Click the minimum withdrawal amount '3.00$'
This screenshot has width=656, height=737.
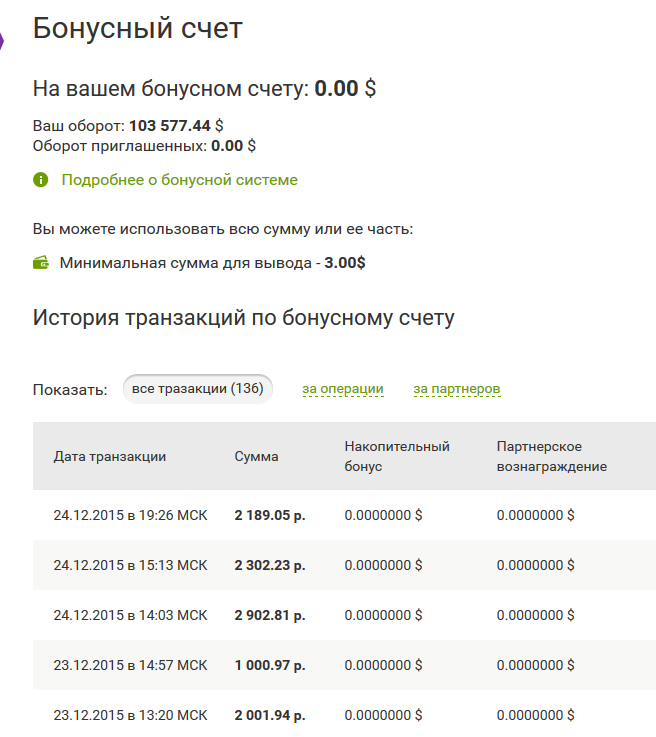click(x=344, y=262)
